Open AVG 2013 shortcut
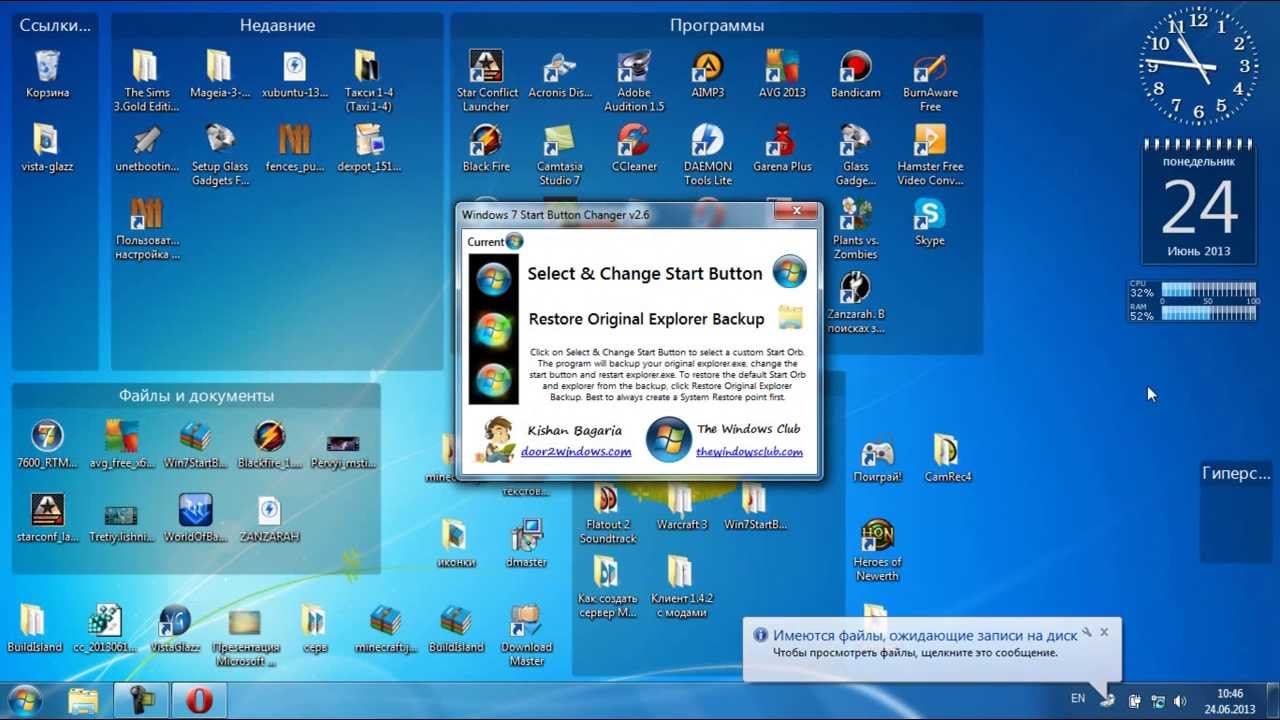The width and height of the screenshot is (1280, 720). [x=782, y=75]
